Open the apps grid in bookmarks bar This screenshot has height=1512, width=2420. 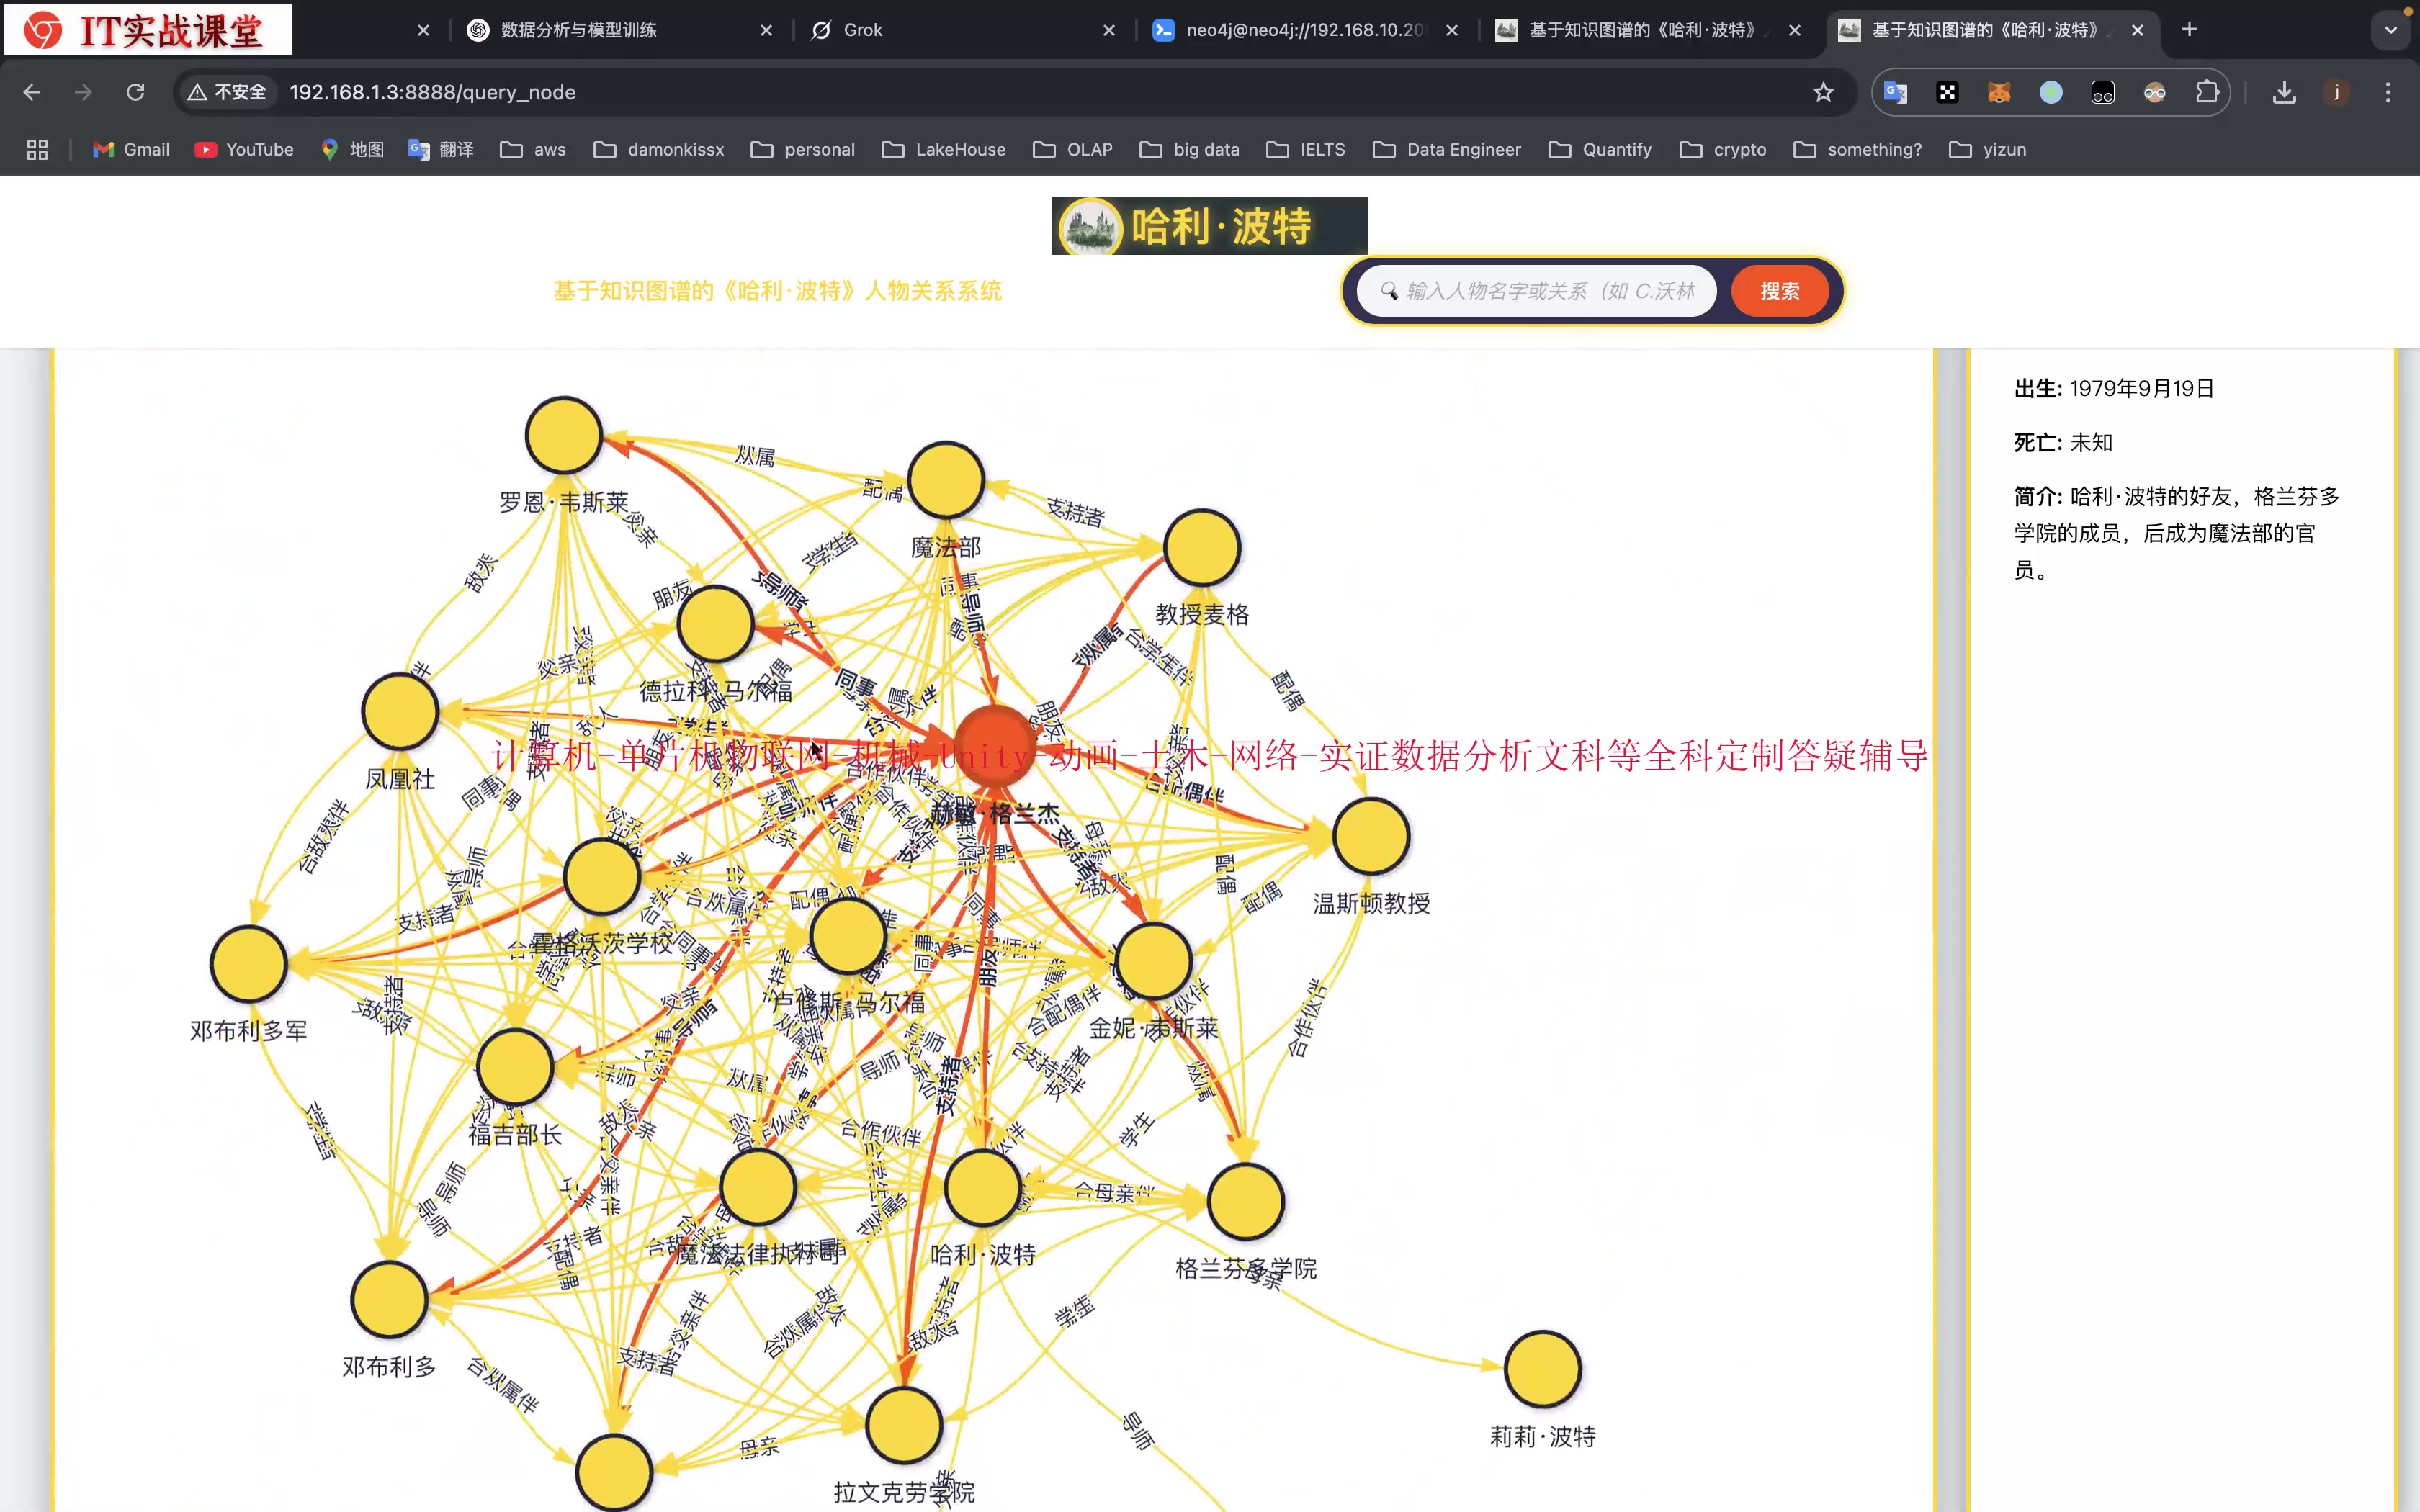[37, 149]
